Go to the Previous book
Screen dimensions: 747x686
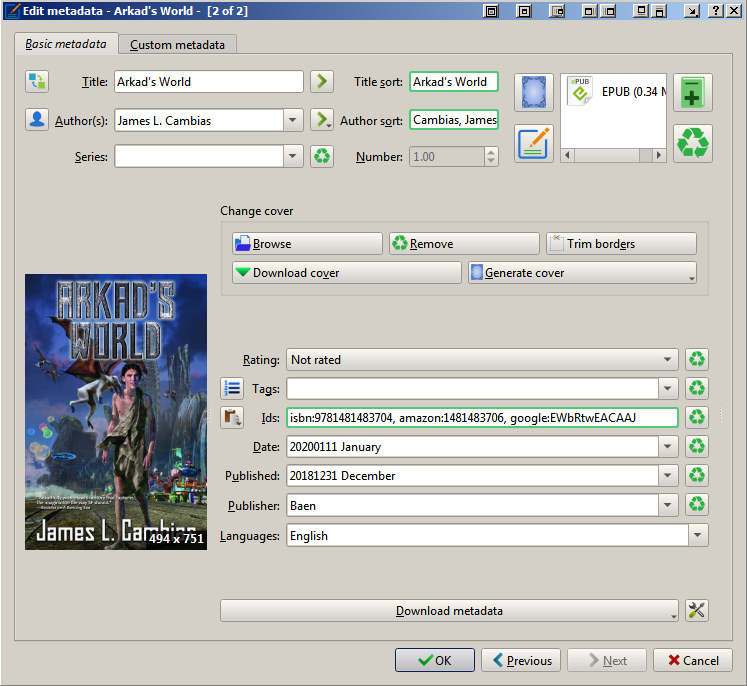(x=521, y=660)
